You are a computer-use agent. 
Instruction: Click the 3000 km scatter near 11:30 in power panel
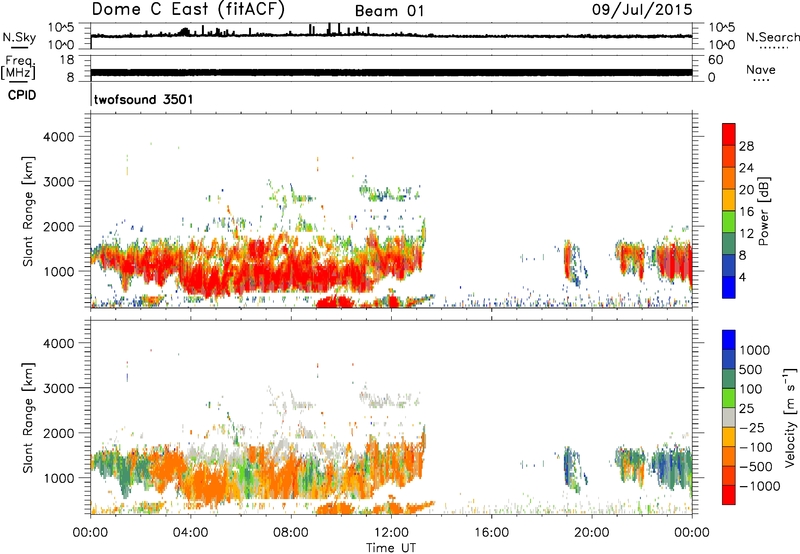(x=389, y=193)
